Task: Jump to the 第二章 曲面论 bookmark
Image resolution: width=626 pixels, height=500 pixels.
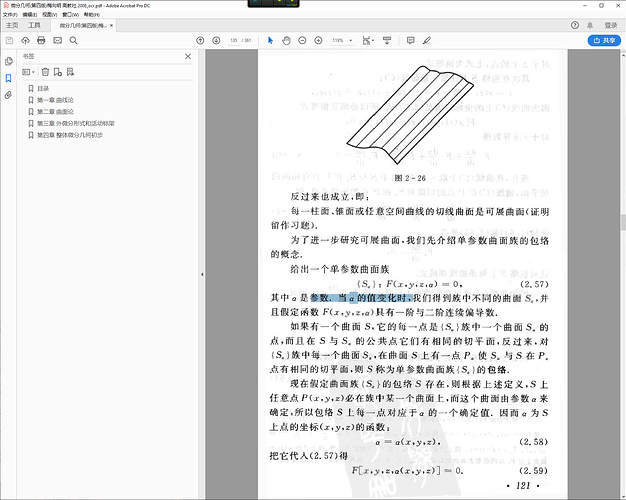Action: coord(55,112)
